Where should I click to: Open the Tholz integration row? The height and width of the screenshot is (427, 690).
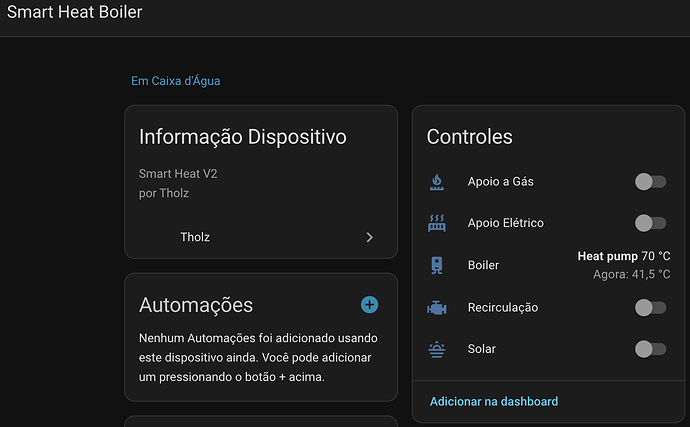[x=261, y=237]
